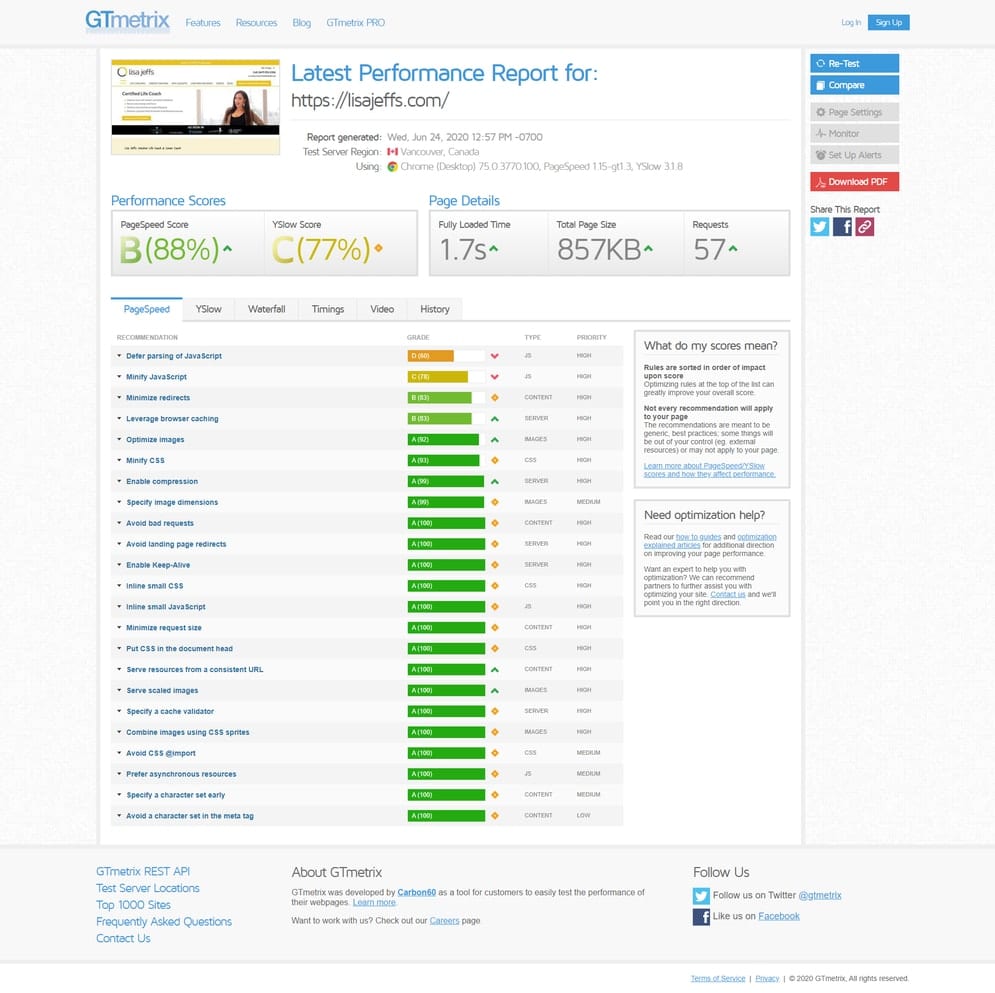The width and height of the screenshot is (995, 993).
Task: Click the footer Twitter follow icon
Action: (701, 896)
